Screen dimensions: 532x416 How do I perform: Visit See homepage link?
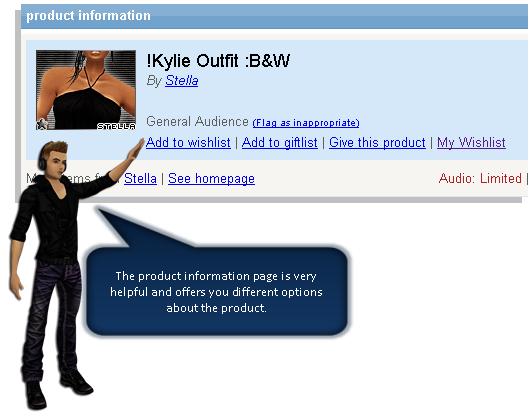pos(211,178)
